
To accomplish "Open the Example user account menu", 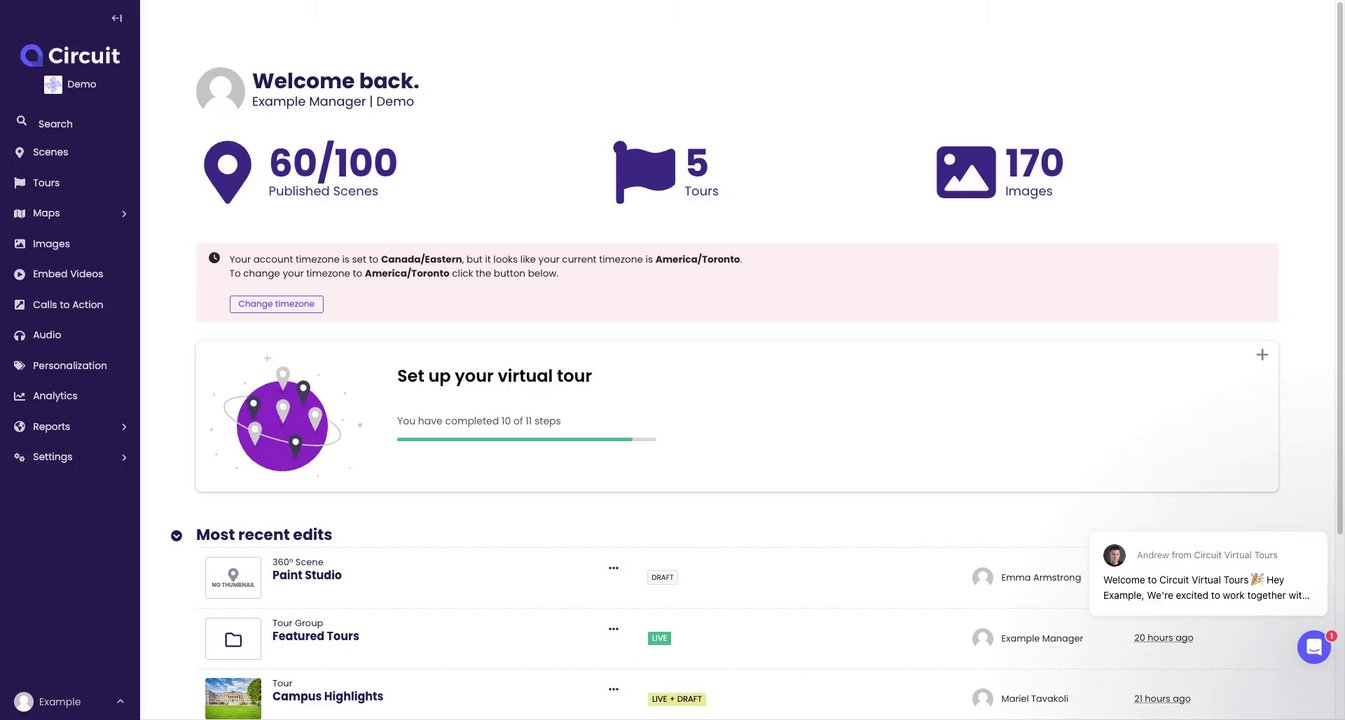I will click(69, 702).
